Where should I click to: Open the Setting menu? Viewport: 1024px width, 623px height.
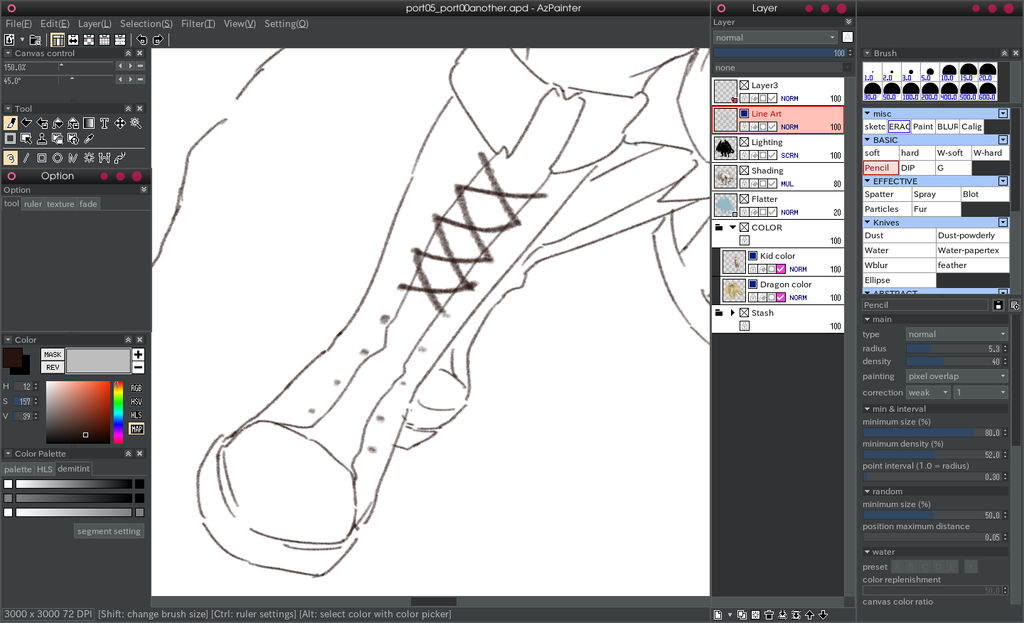click(x=286, y=24)
